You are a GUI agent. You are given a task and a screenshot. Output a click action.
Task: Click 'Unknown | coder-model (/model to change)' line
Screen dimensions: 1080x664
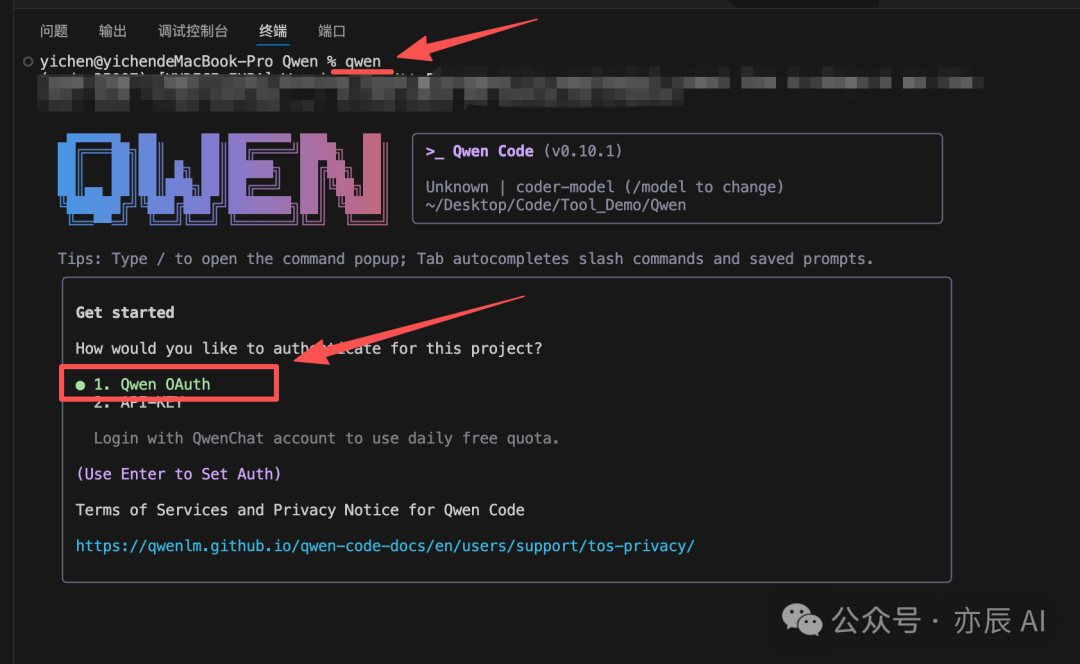coord(604,187)
